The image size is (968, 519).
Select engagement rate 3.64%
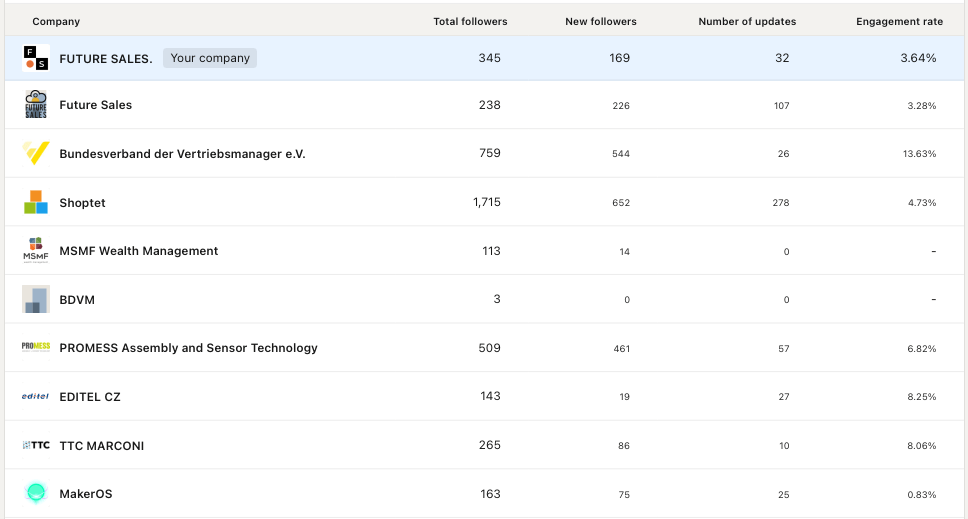pos(918,58)
